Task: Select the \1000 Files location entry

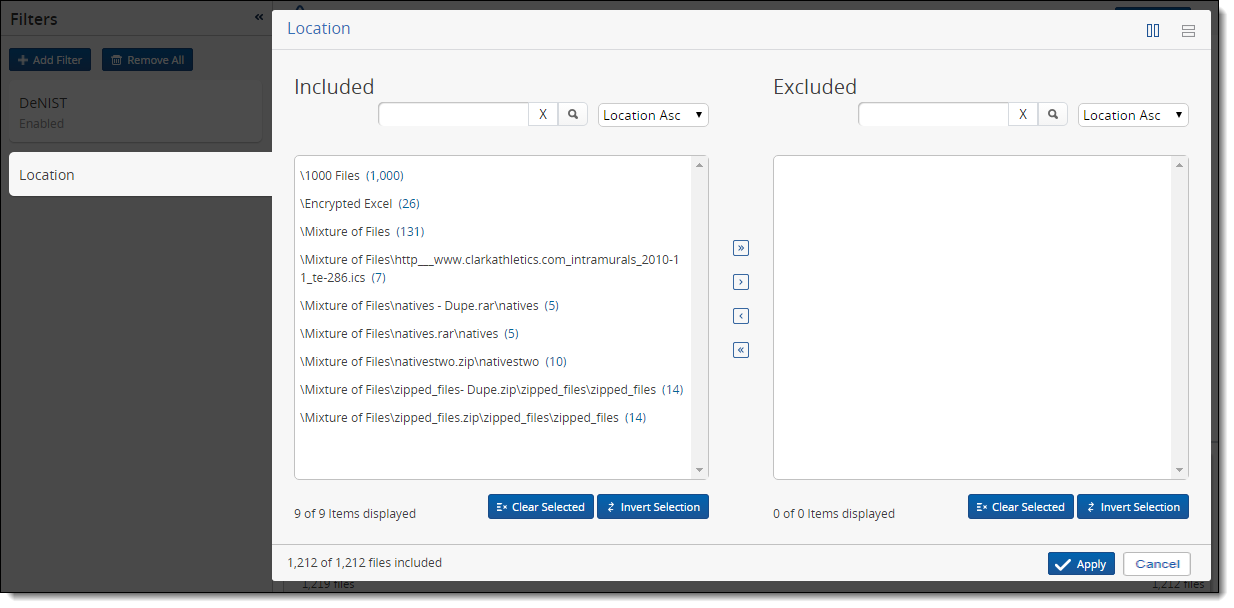Action: pos(353,175)
